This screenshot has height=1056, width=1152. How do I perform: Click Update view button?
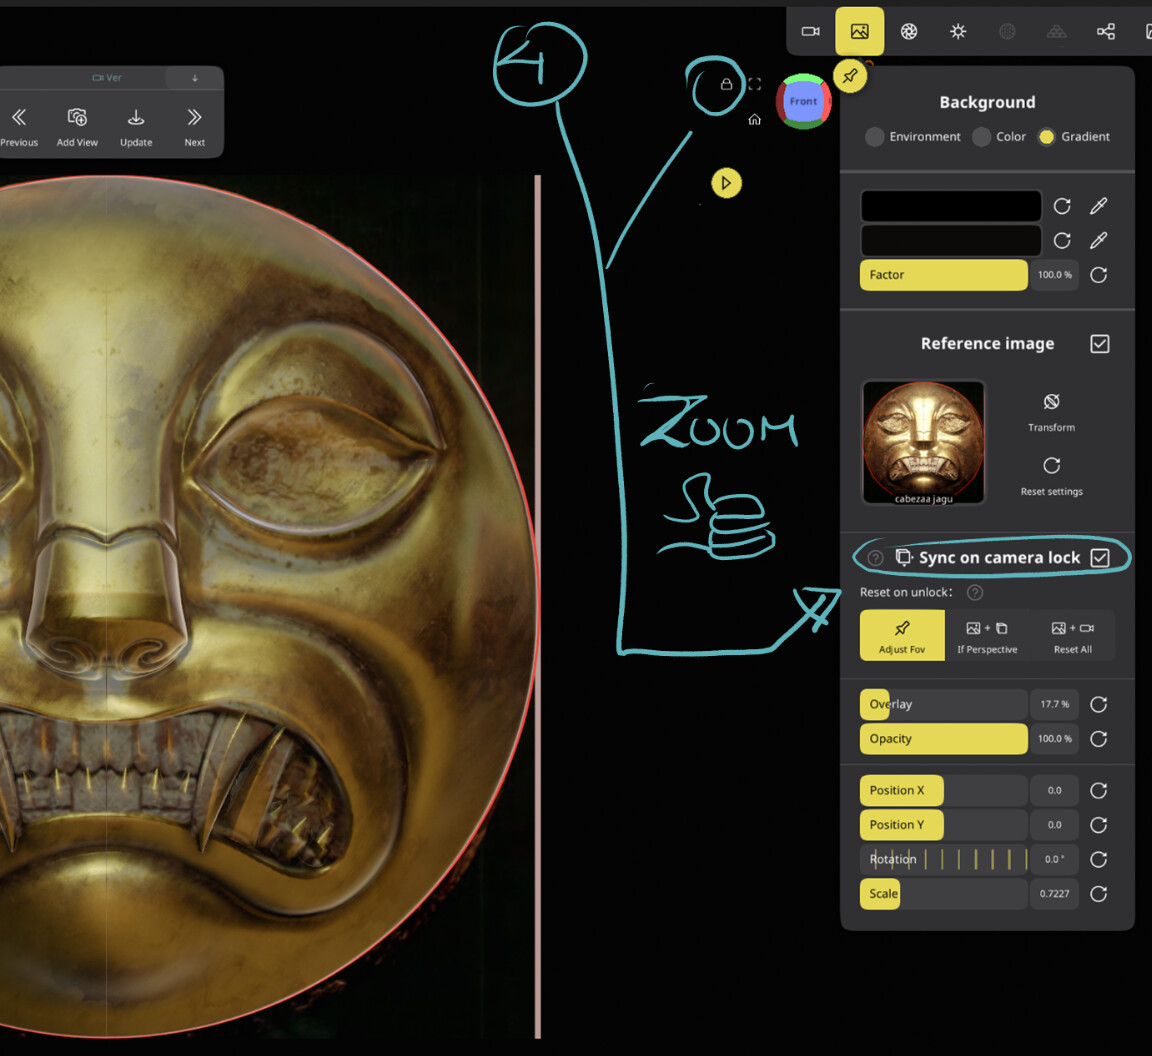tap(136, 126)
